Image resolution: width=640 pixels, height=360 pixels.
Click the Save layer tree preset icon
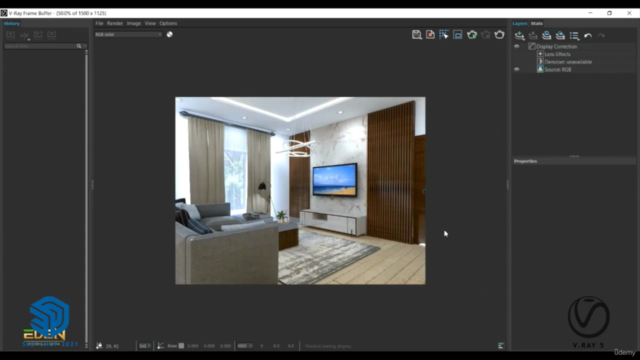tap(547, 36)
